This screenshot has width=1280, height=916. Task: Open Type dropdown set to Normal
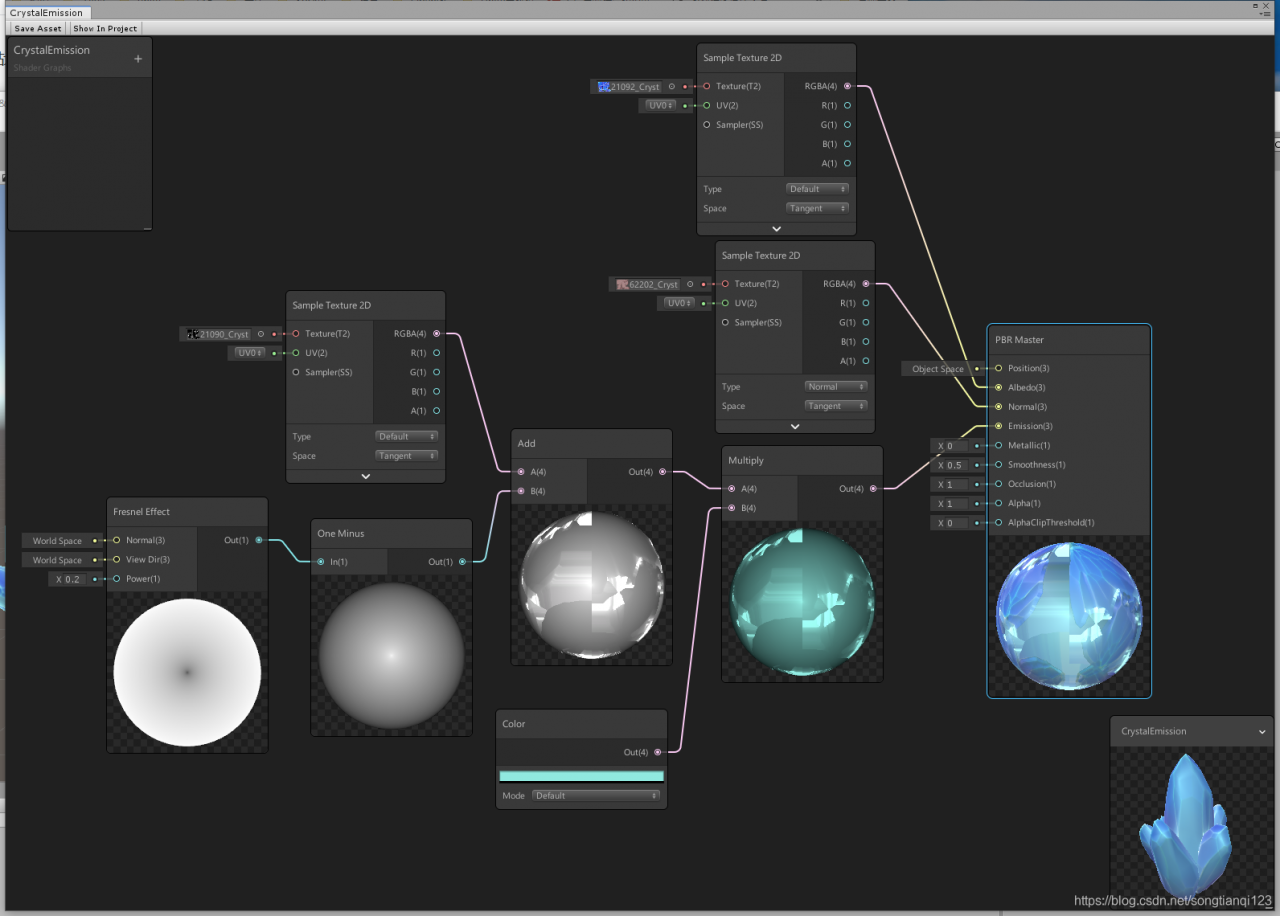[x=836, y=387]
